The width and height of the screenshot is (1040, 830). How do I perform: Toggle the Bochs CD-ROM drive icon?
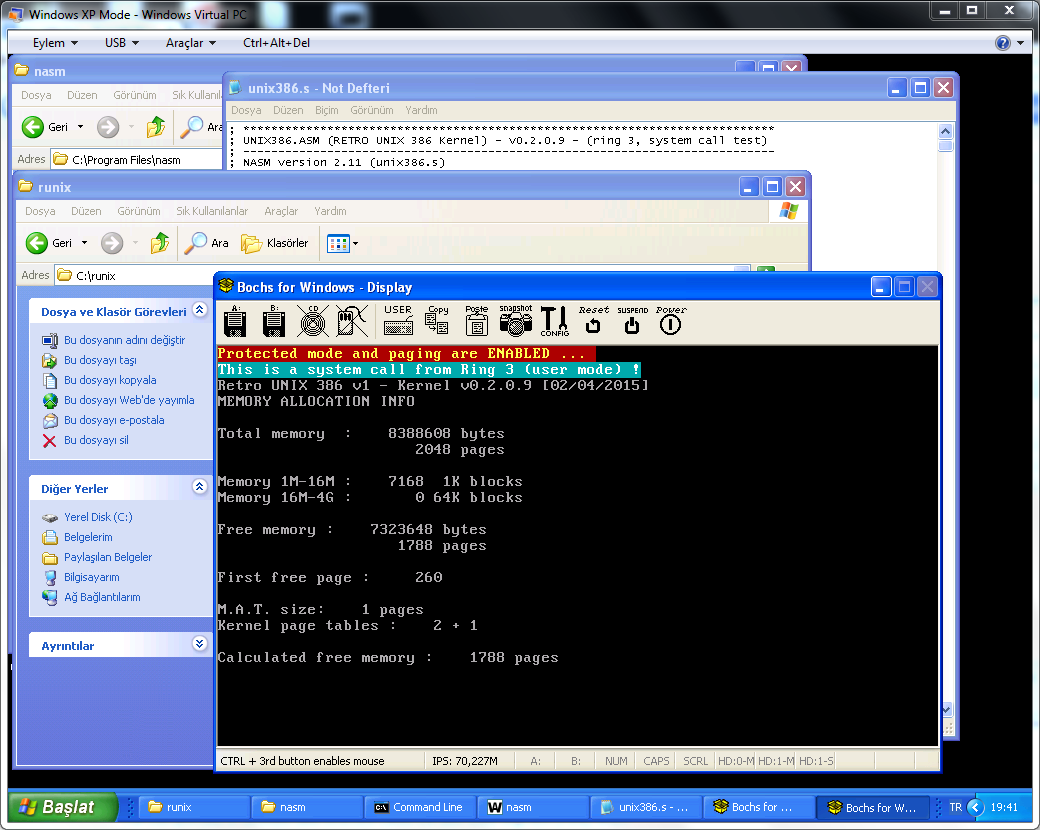[313, 321]
